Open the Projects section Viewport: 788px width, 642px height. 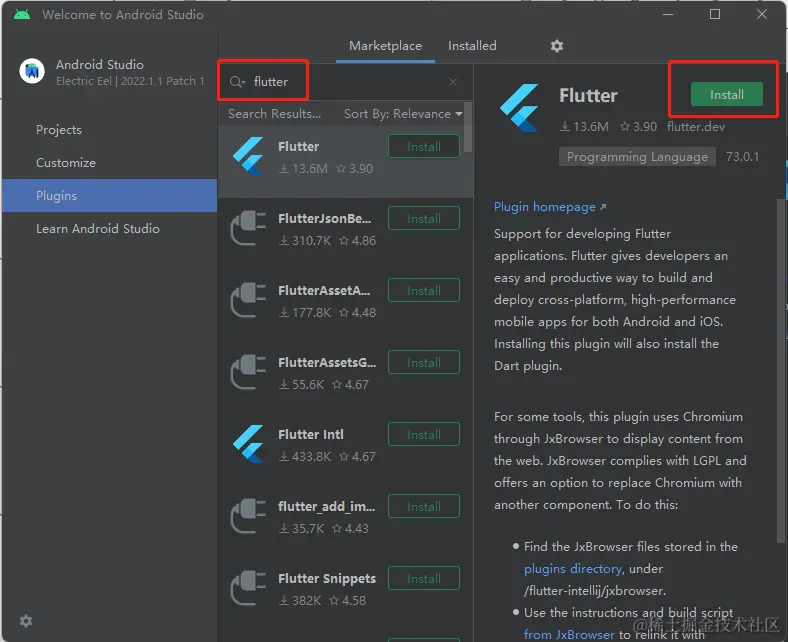point(59,130)
